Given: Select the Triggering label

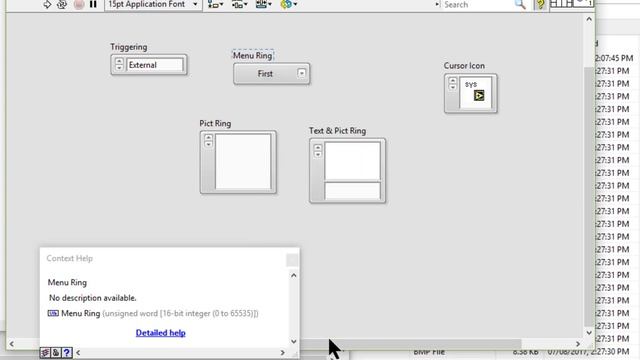Looking at the screenshot, I should click(x=129, y=47).
